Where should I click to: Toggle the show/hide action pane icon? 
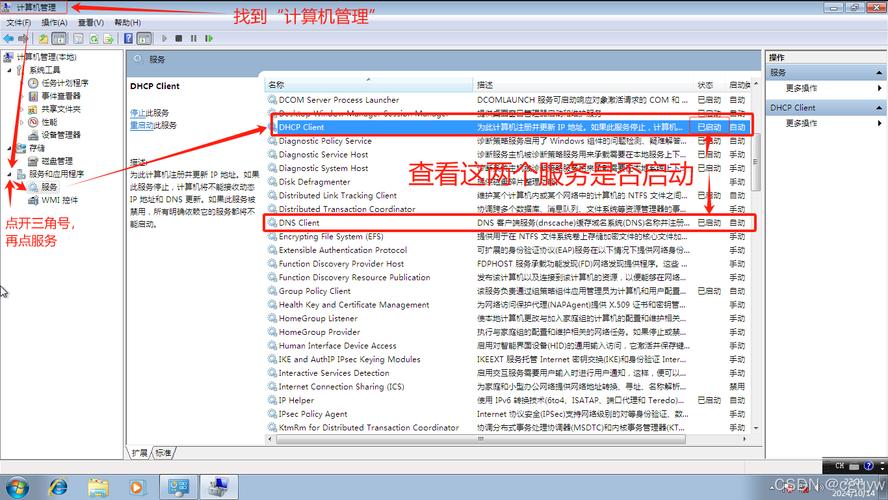click(144, 39)
